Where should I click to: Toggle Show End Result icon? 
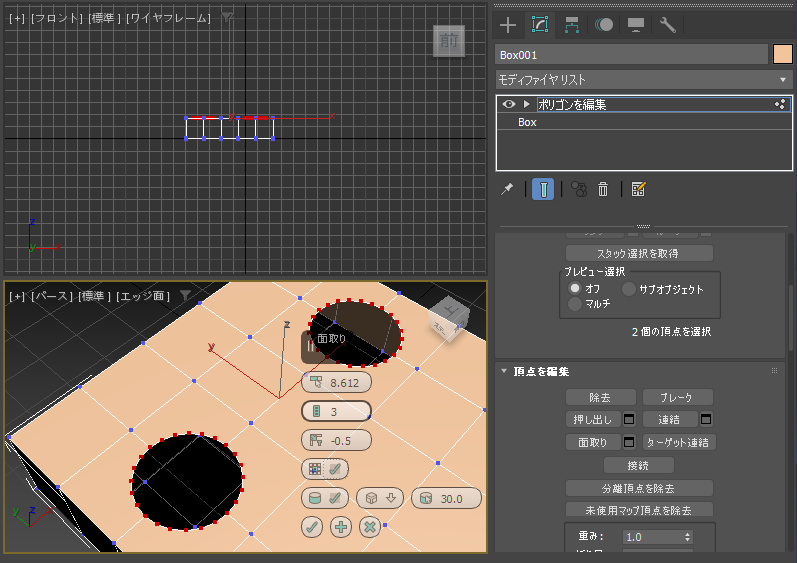click(543, 190)
